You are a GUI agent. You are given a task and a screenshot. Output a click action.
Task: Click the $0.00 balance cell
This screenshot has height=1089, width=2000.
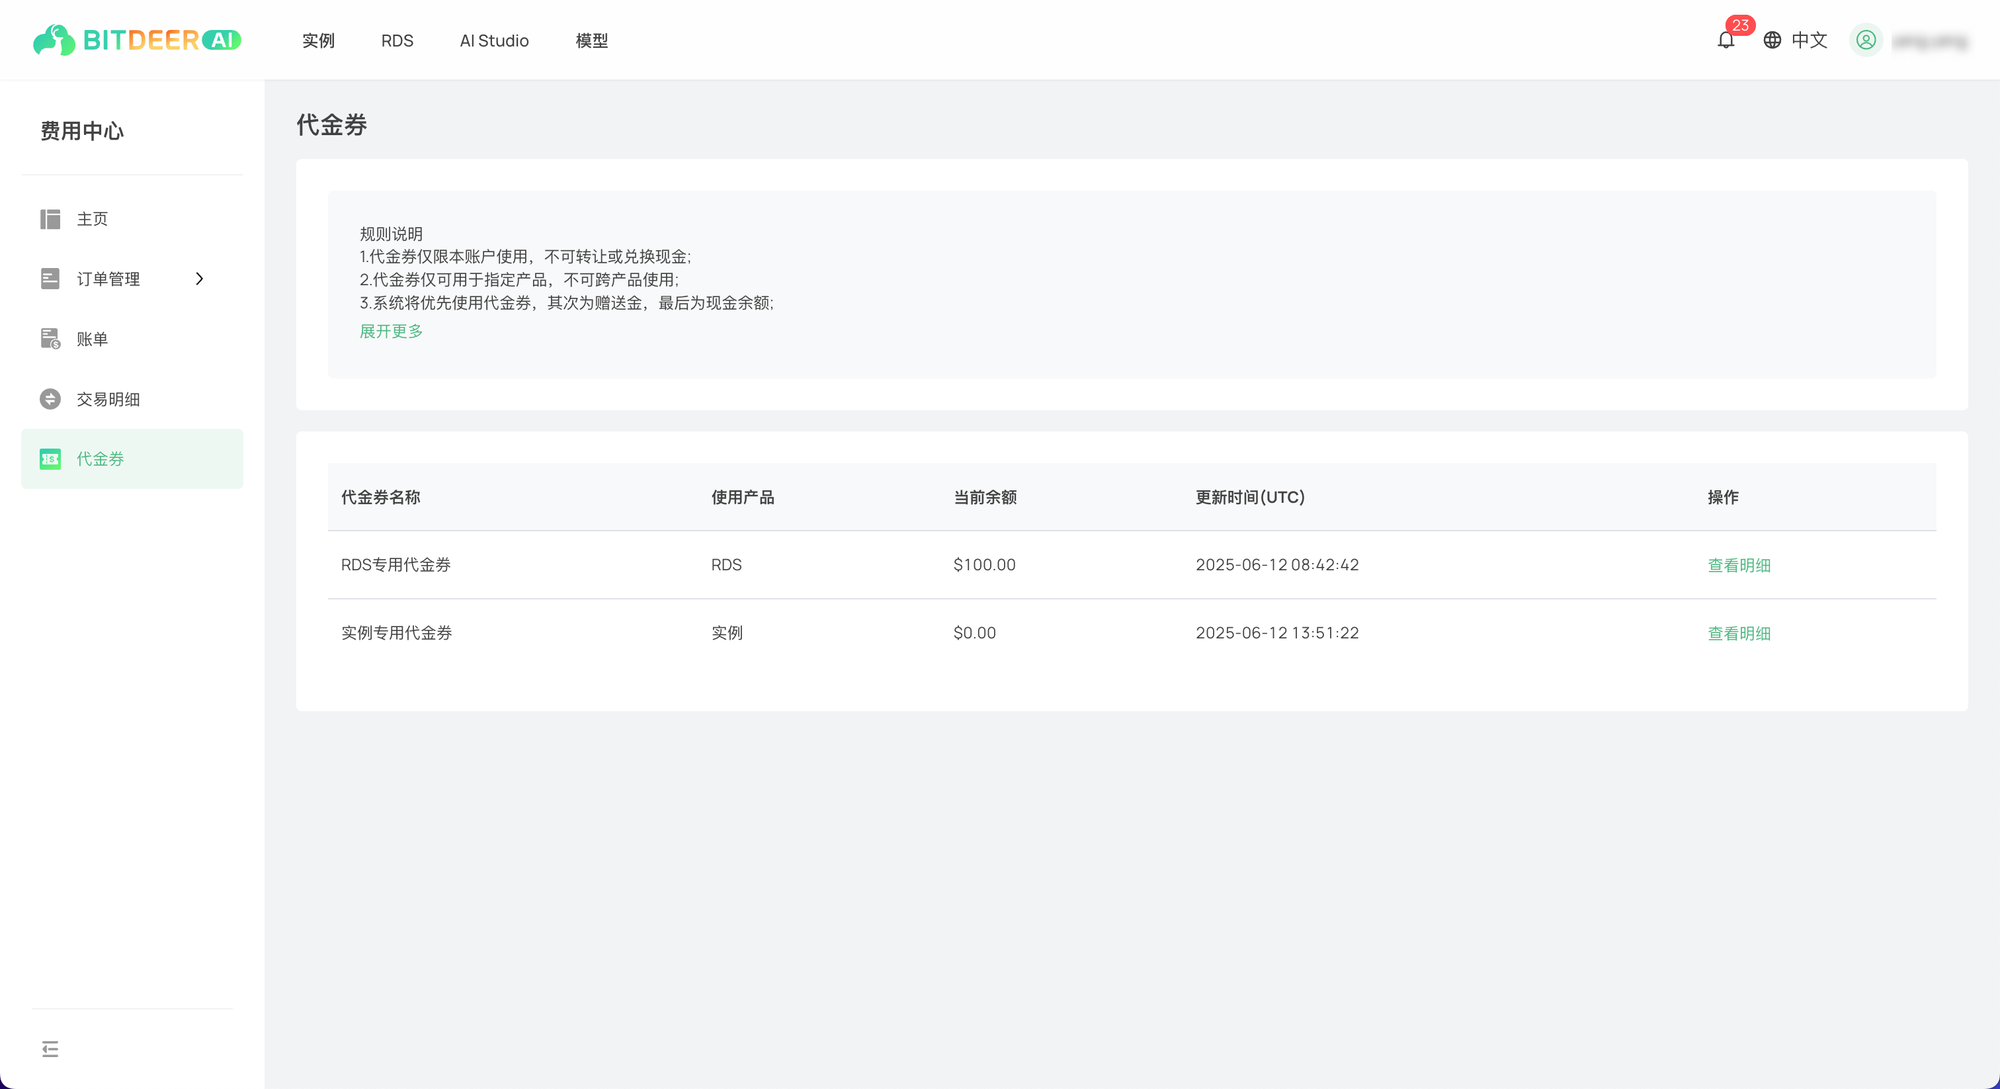[x=974, y=633]
